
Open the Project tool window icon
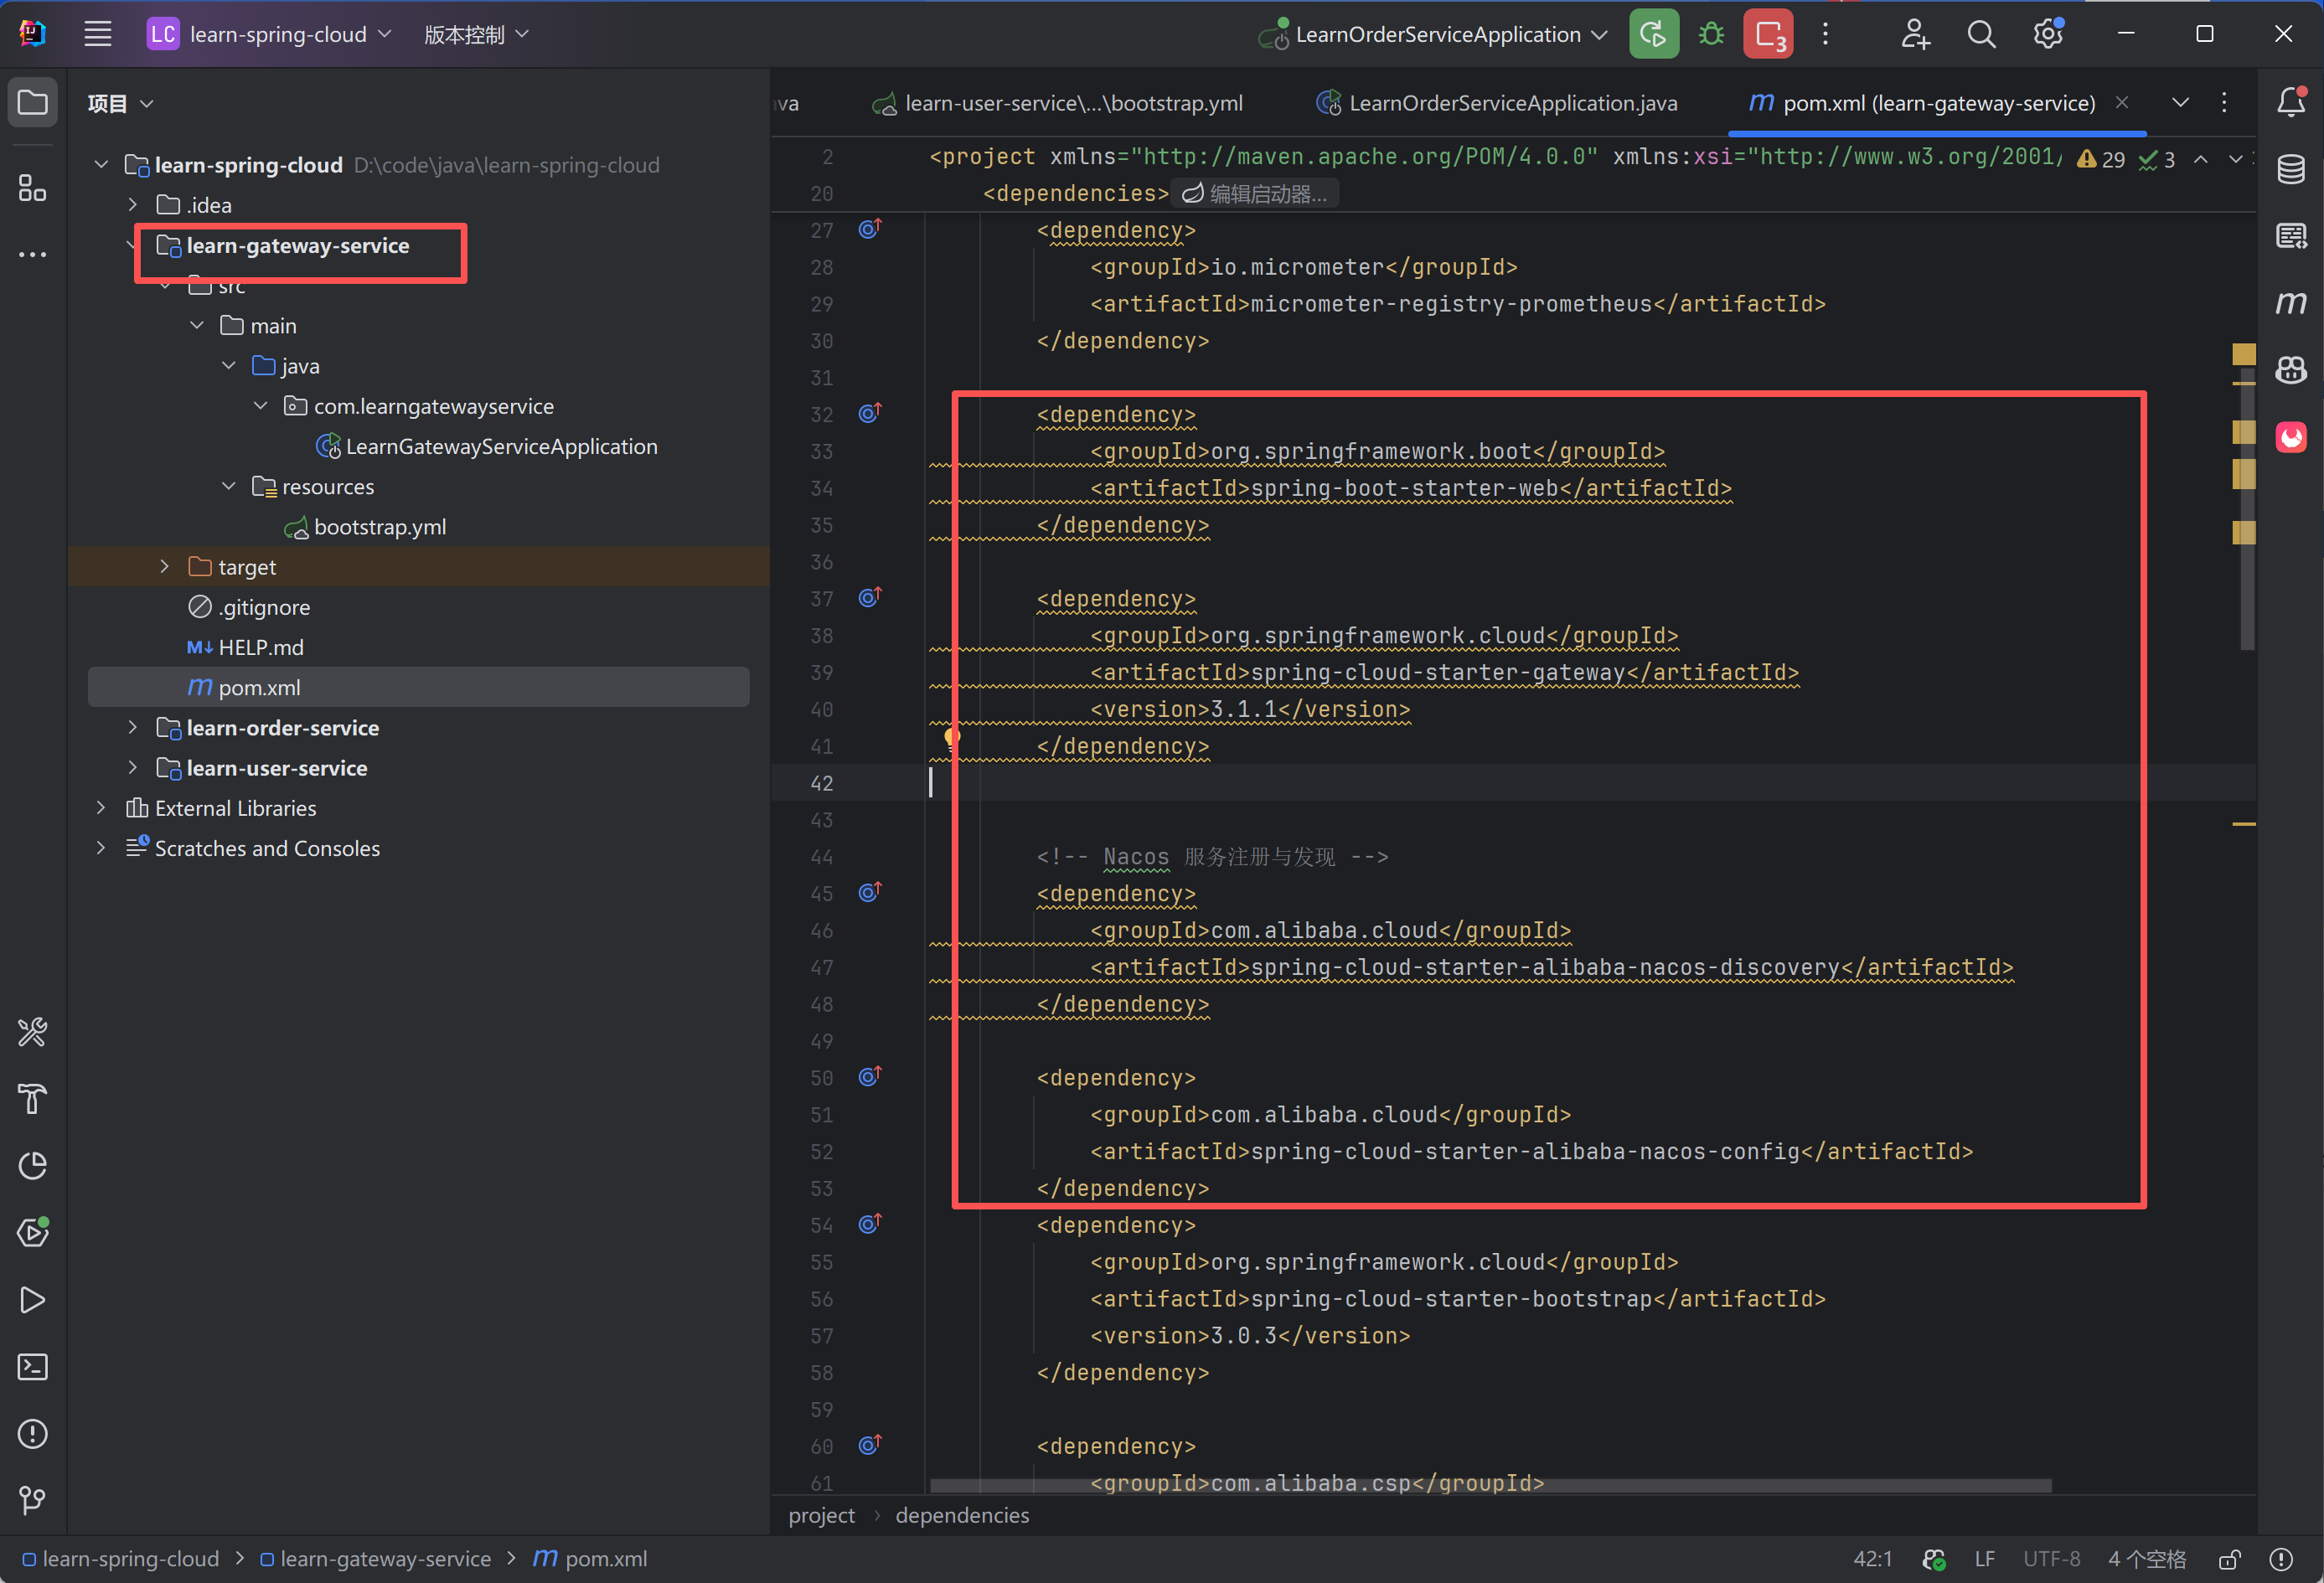pos(33,102)
